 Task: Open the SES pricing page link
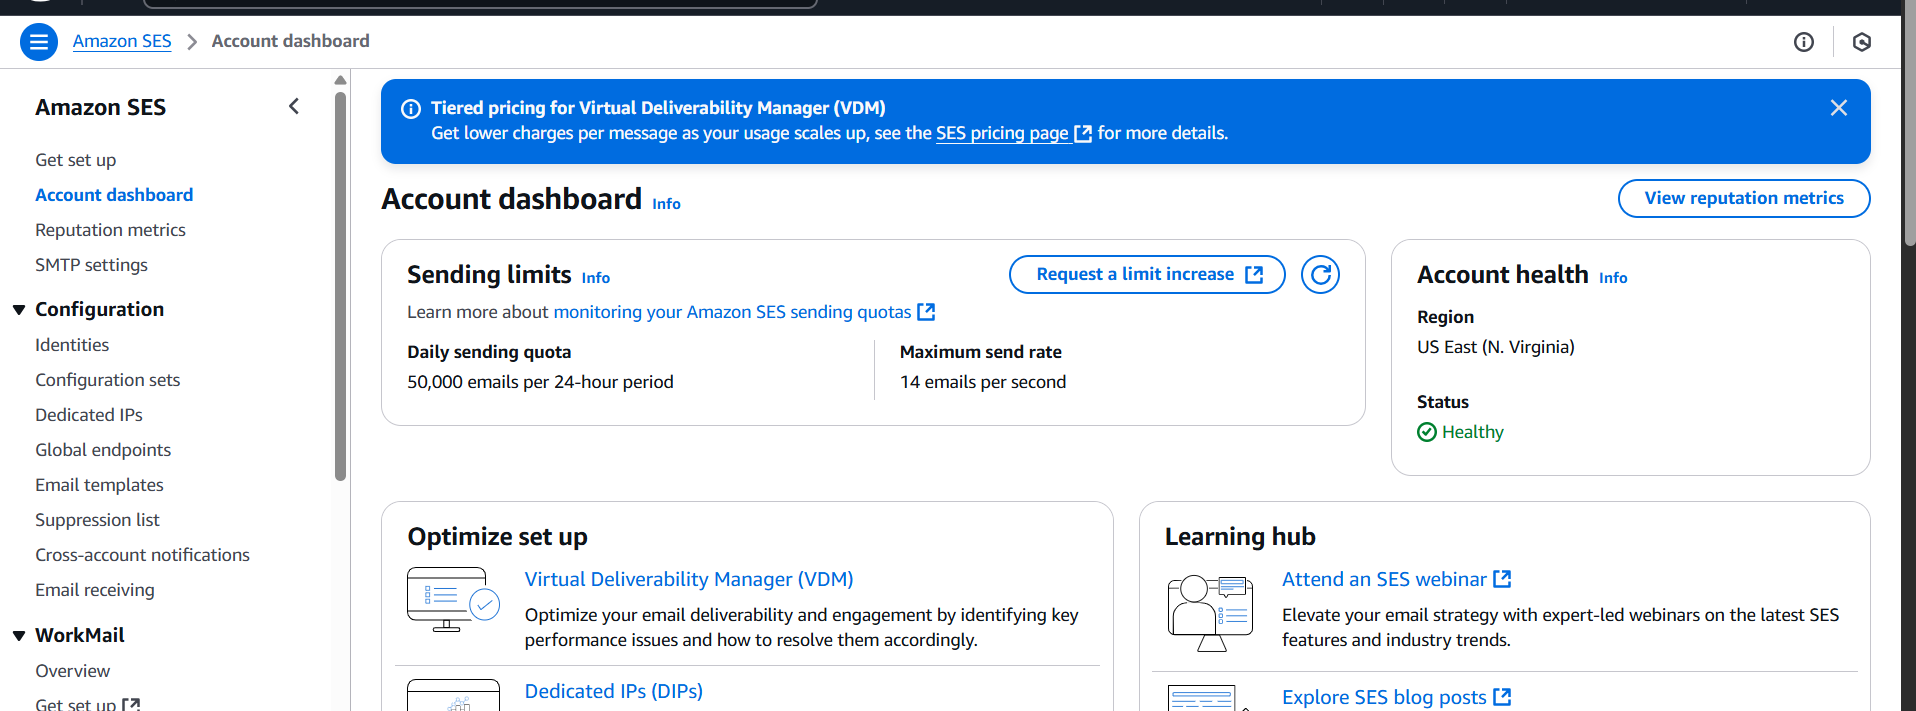(1002, 133)
